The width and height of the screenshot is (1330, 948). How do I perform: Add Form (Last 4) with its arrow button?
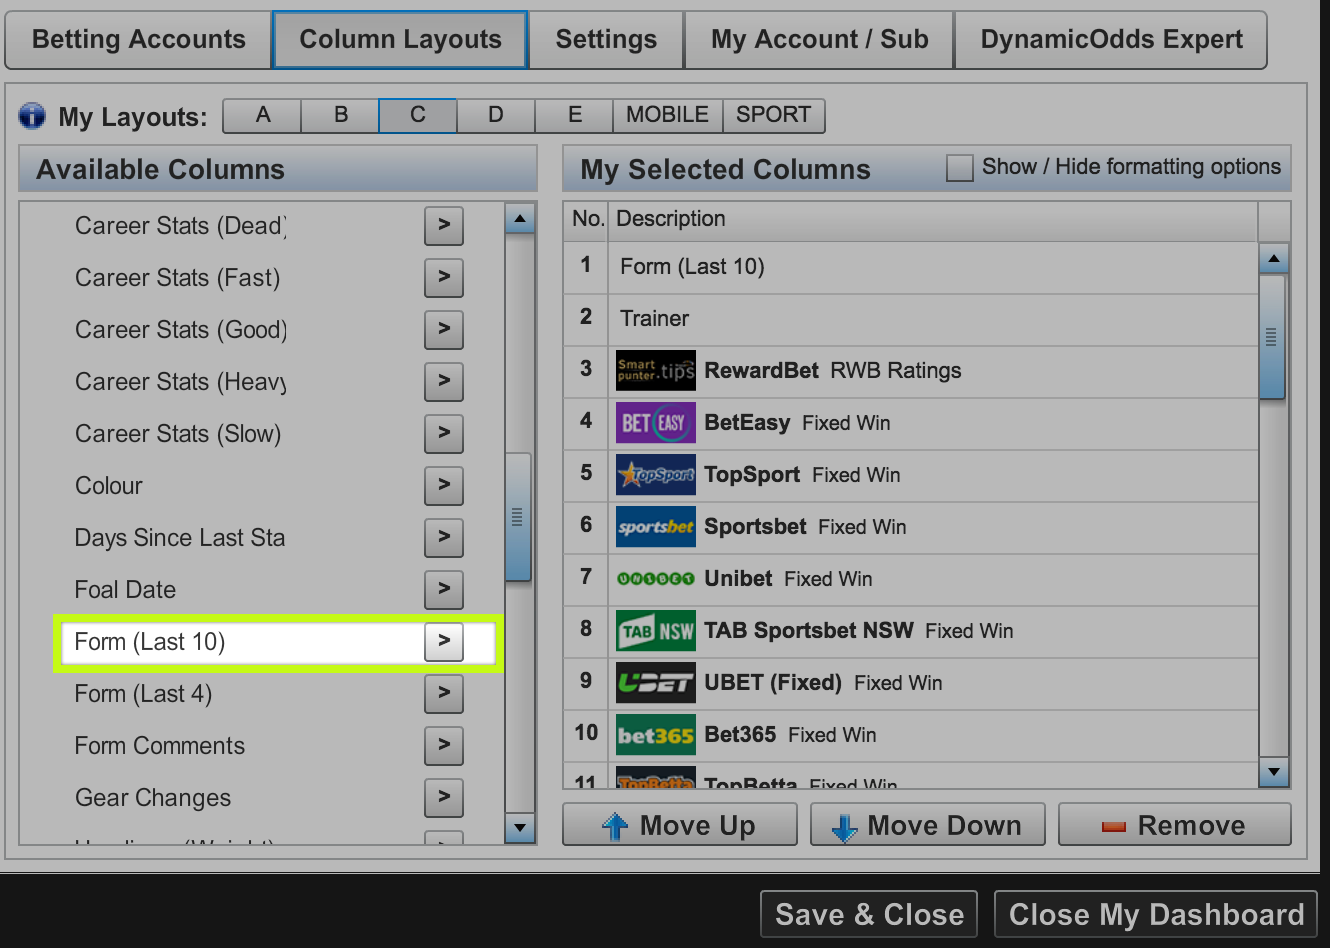click(x=444, y=694)
